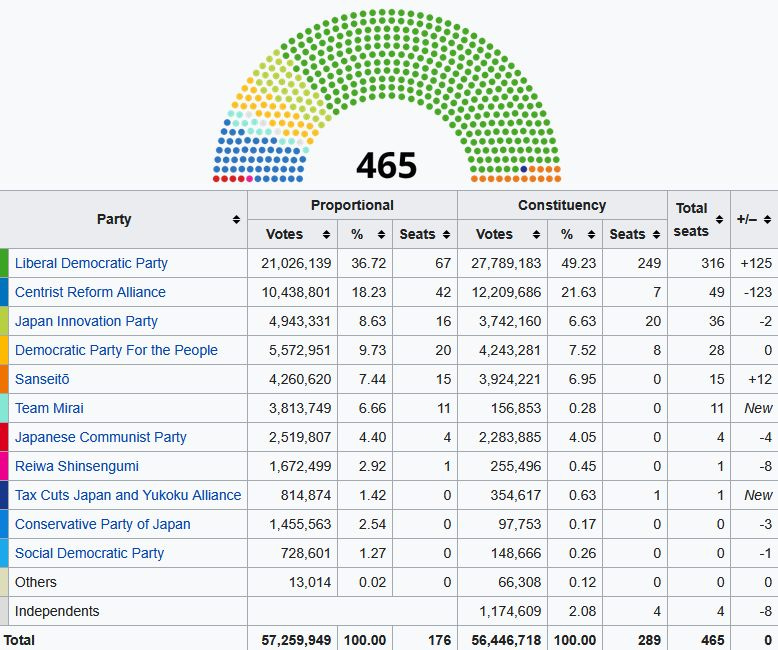Select LDP constituency votes 27,789,183
This screenshot has width=778, height=650.
point(506,263)
